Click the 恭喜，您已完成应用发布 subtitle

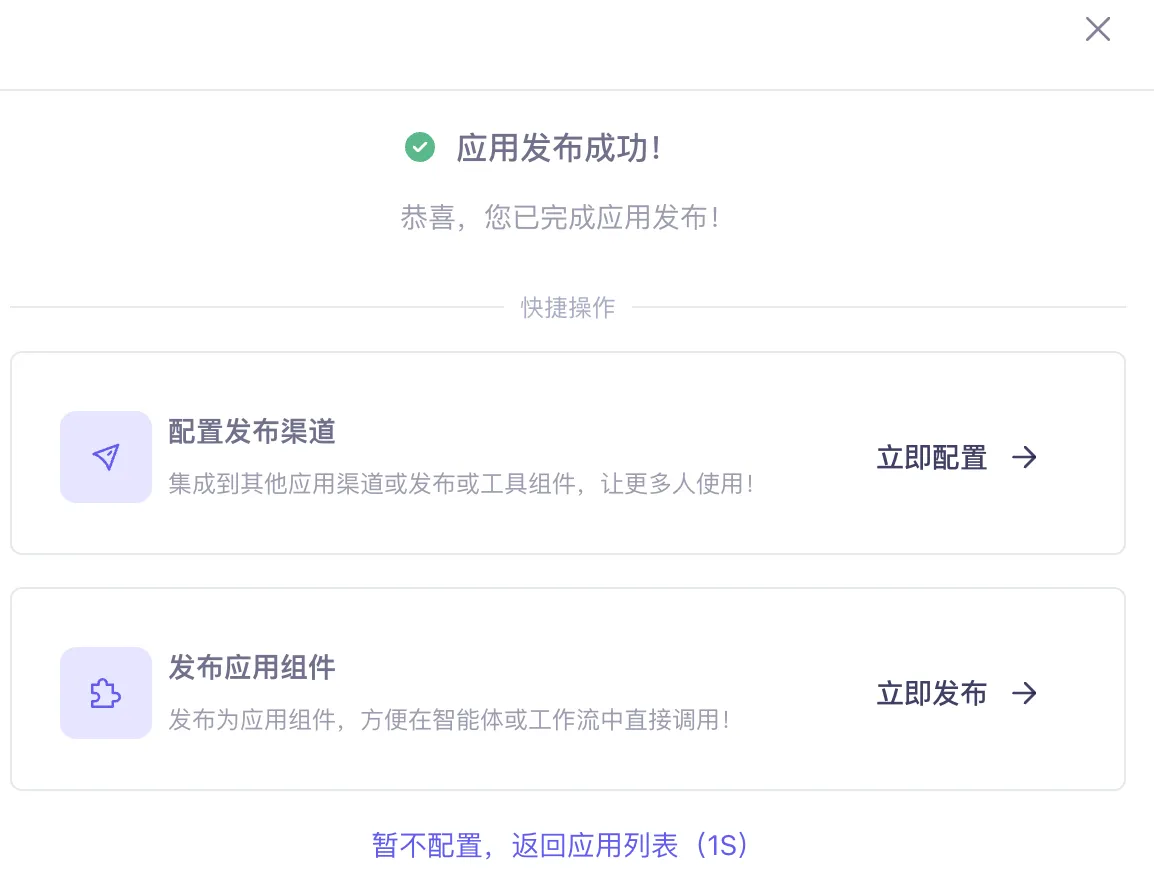[x=560, y=218]
